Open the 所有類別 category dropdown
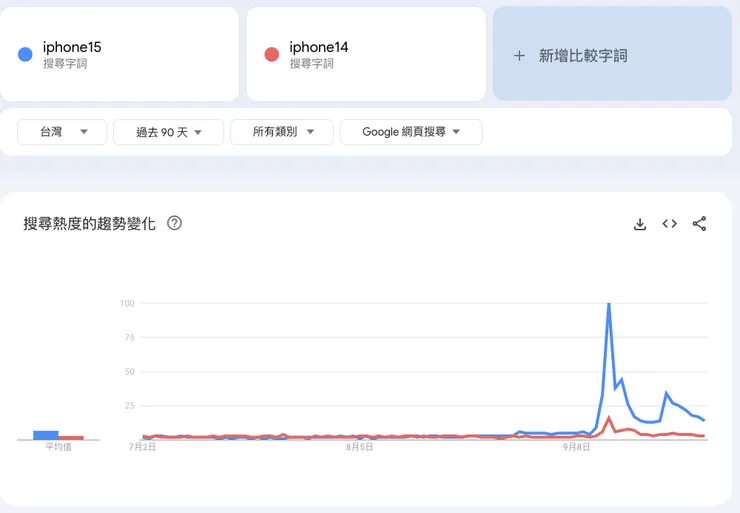Image resolution: width=740 pixels, height=513 pixels. click(282, 132)
